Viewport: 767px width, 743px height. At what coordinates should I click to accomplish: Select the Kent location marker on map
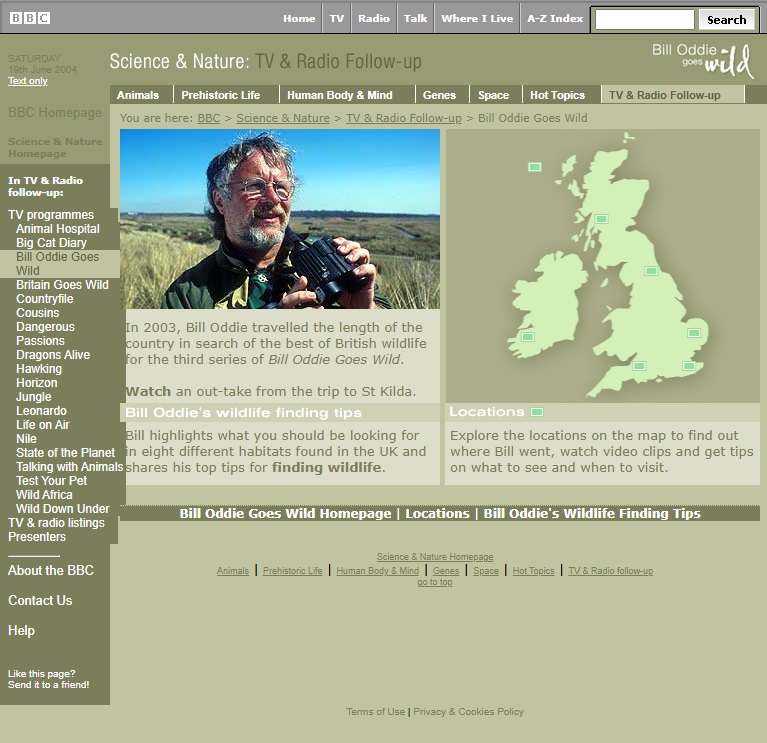tap(689, 365)
